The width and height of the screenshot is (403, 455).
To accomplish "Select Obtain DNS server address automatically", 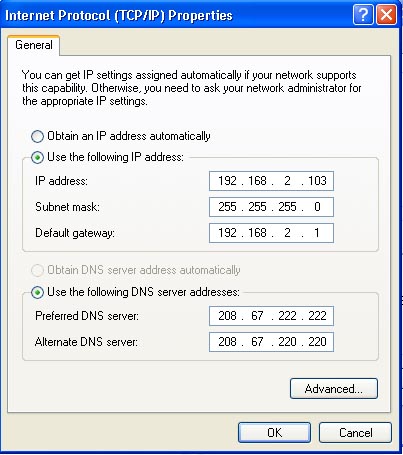I will pos(37,270).
